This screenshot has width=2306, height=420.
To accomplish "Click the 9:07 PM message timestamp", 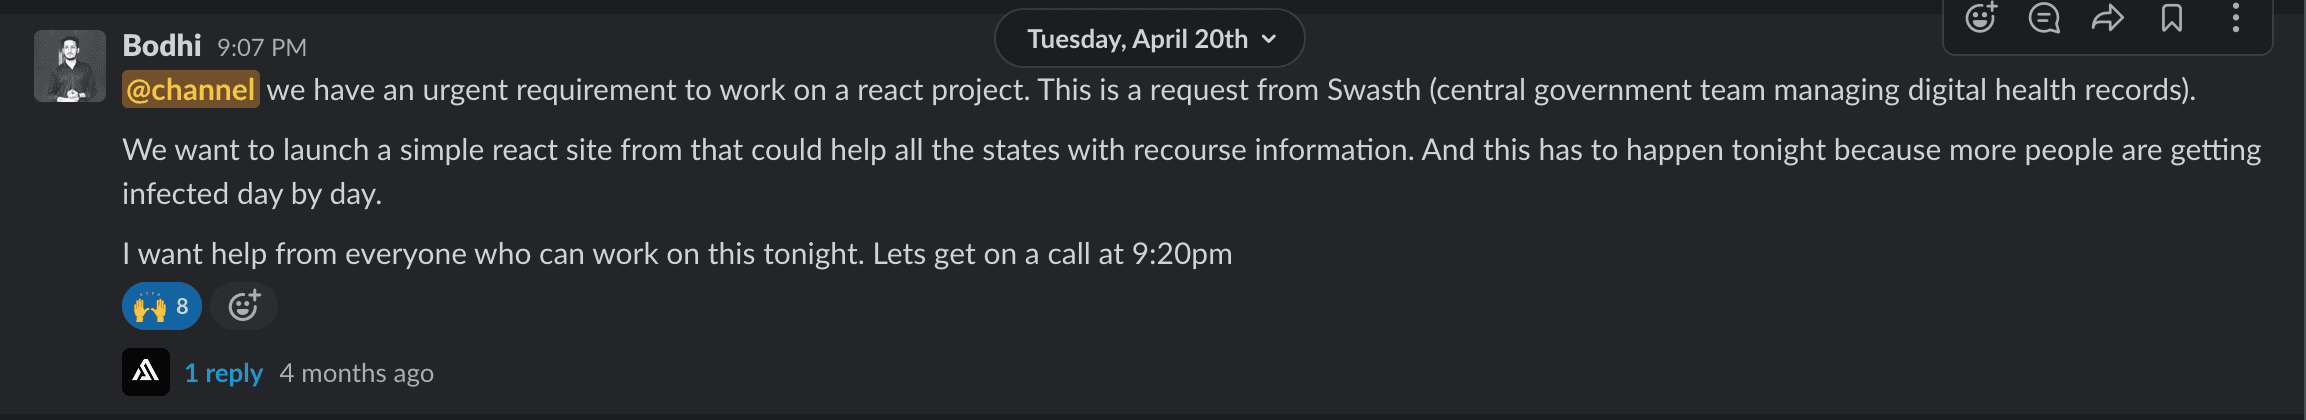I will click(x=262, y=47).
